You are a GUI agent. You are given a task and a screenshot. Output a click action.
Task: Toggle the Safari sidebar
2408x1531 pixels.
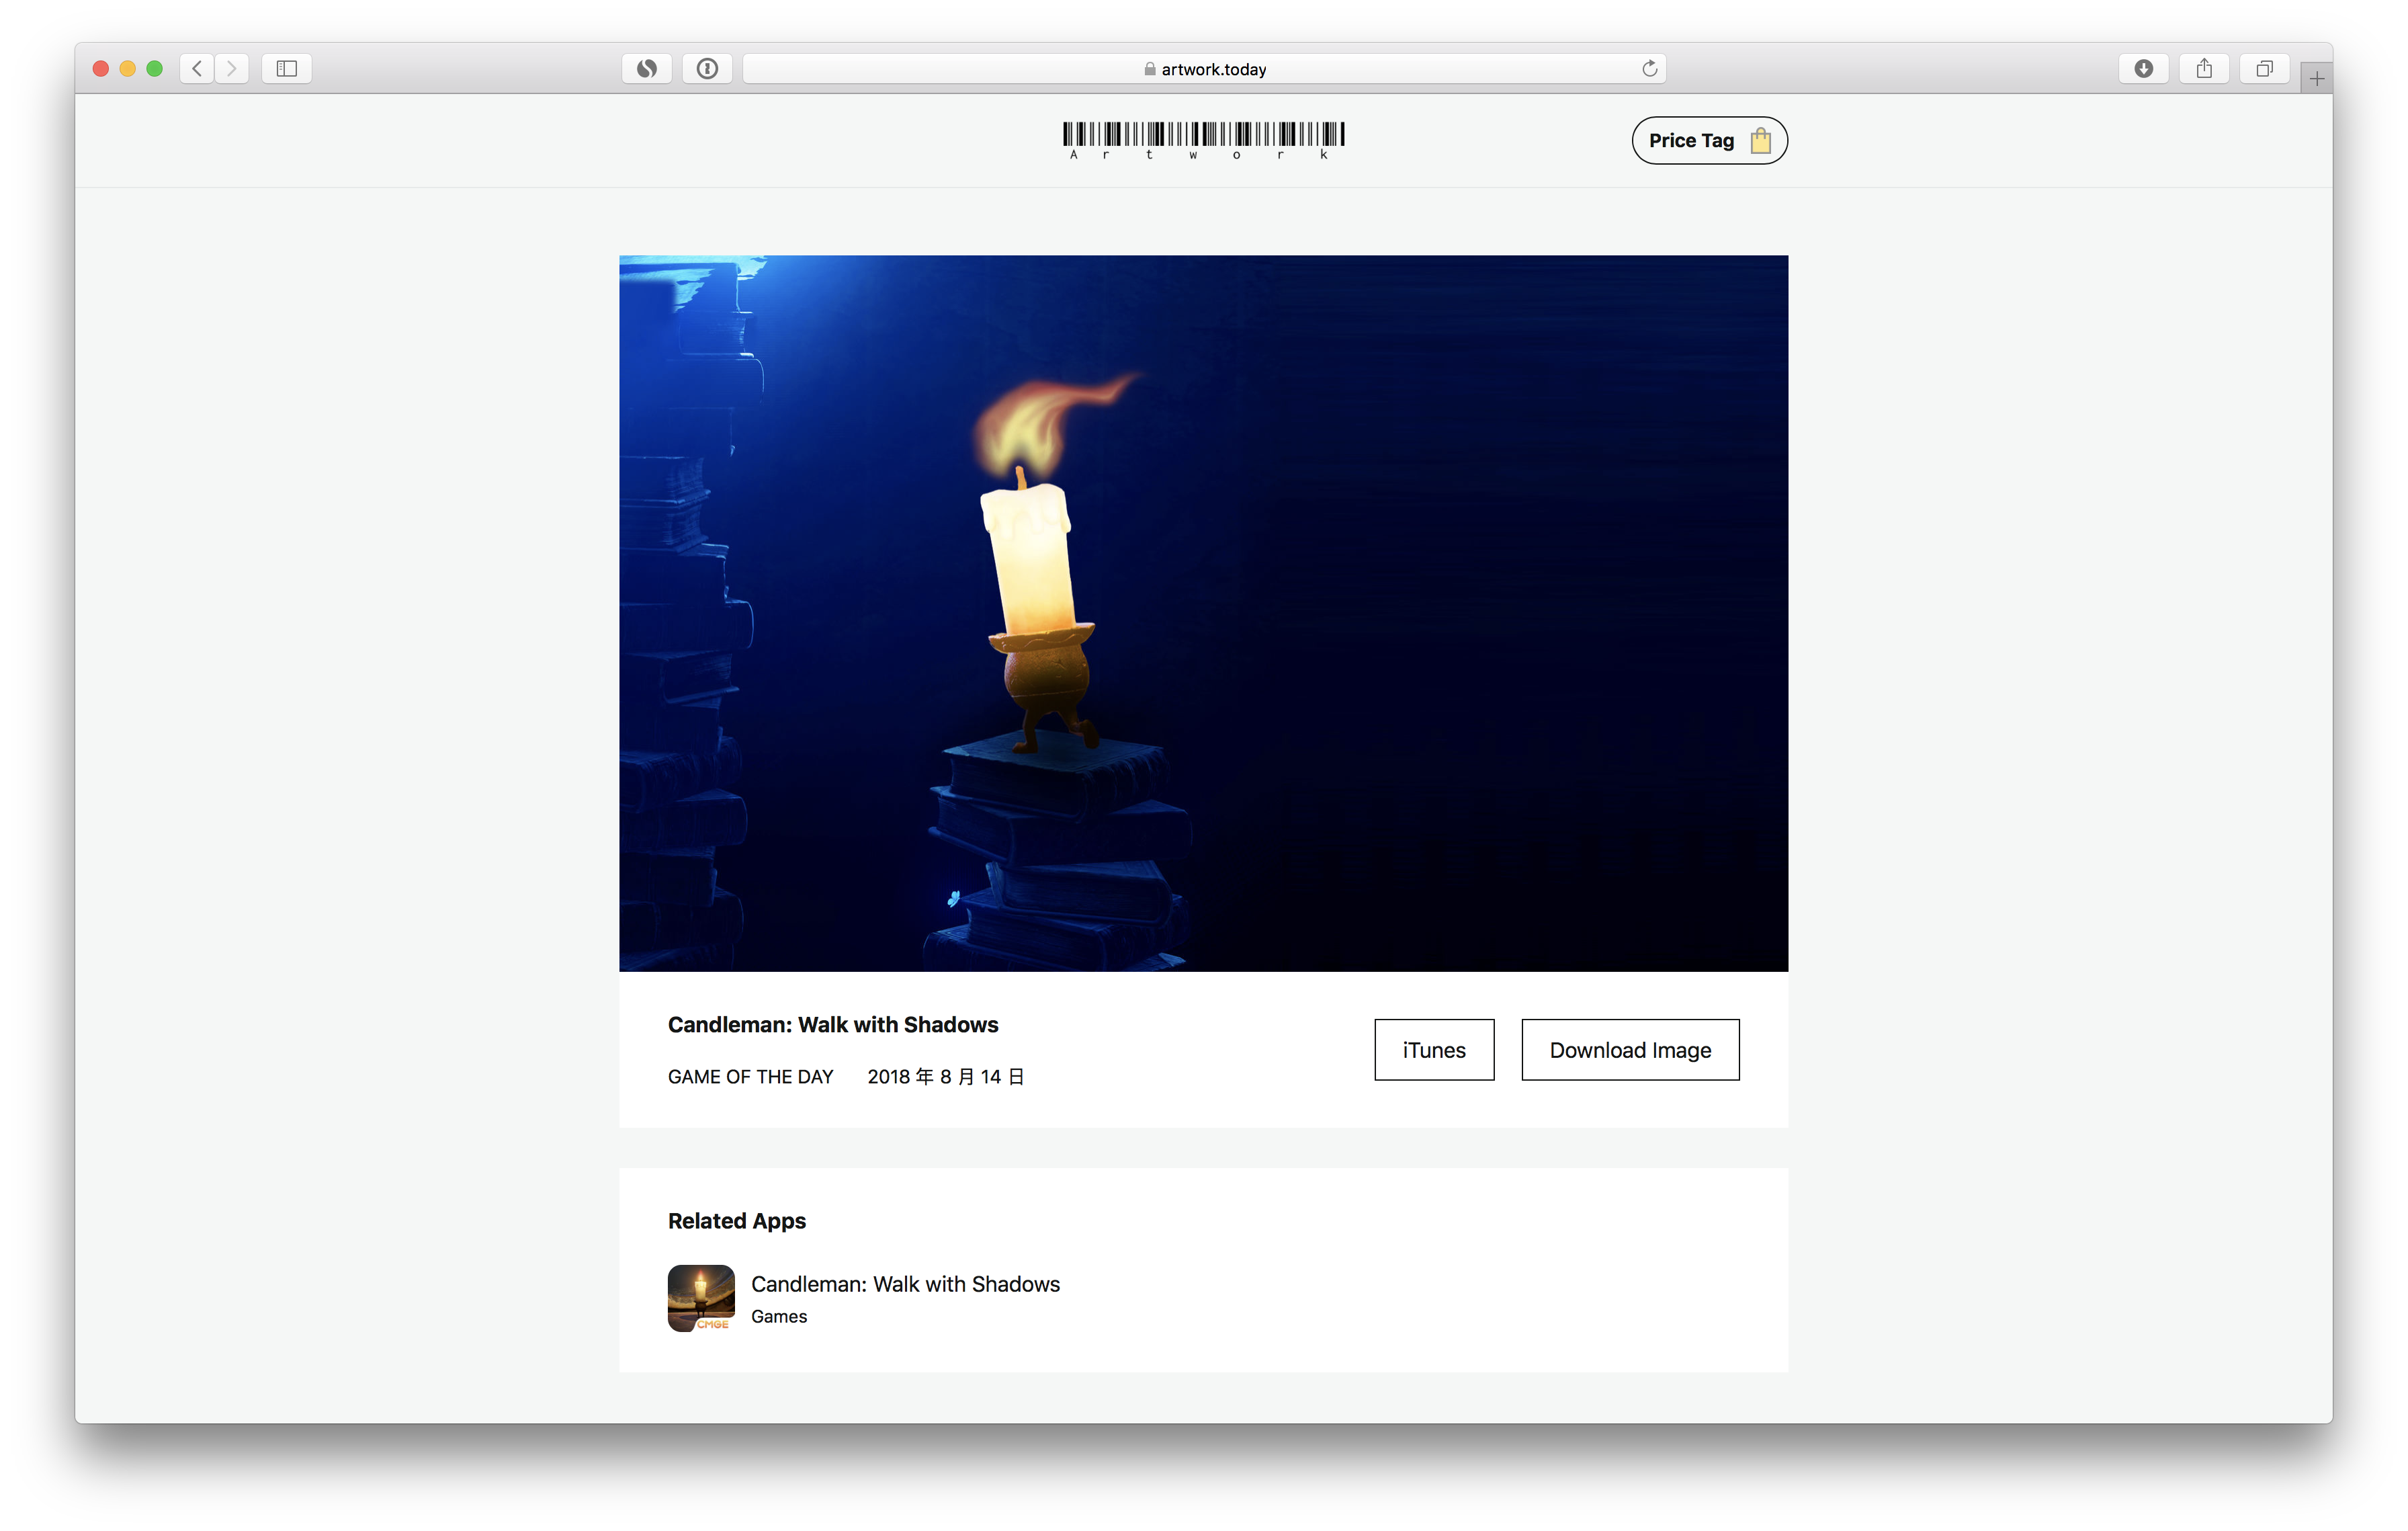click(287, 68)
